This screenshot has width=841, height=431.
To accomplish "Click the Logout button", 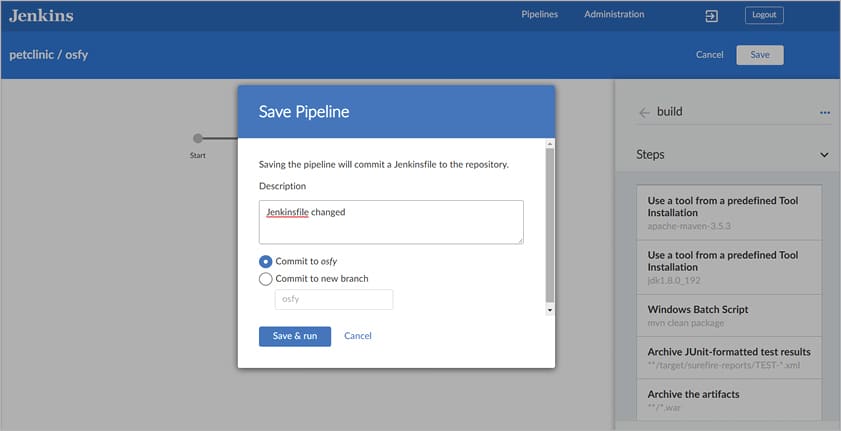I will pos(764,15).
